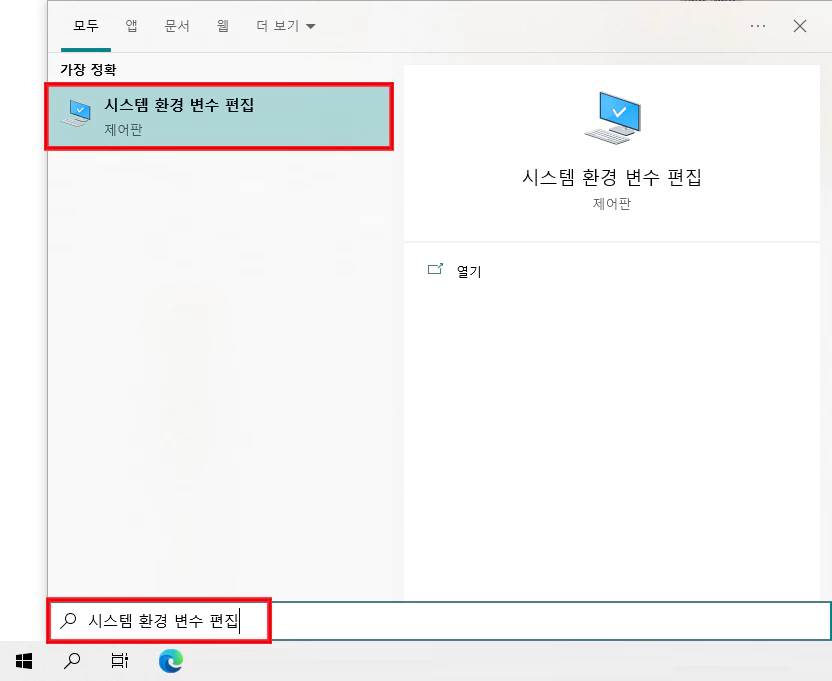Click the taskbar search magnifier icon
The height and width of the screenshot is (681, 832).
click(x=71, y=660)
